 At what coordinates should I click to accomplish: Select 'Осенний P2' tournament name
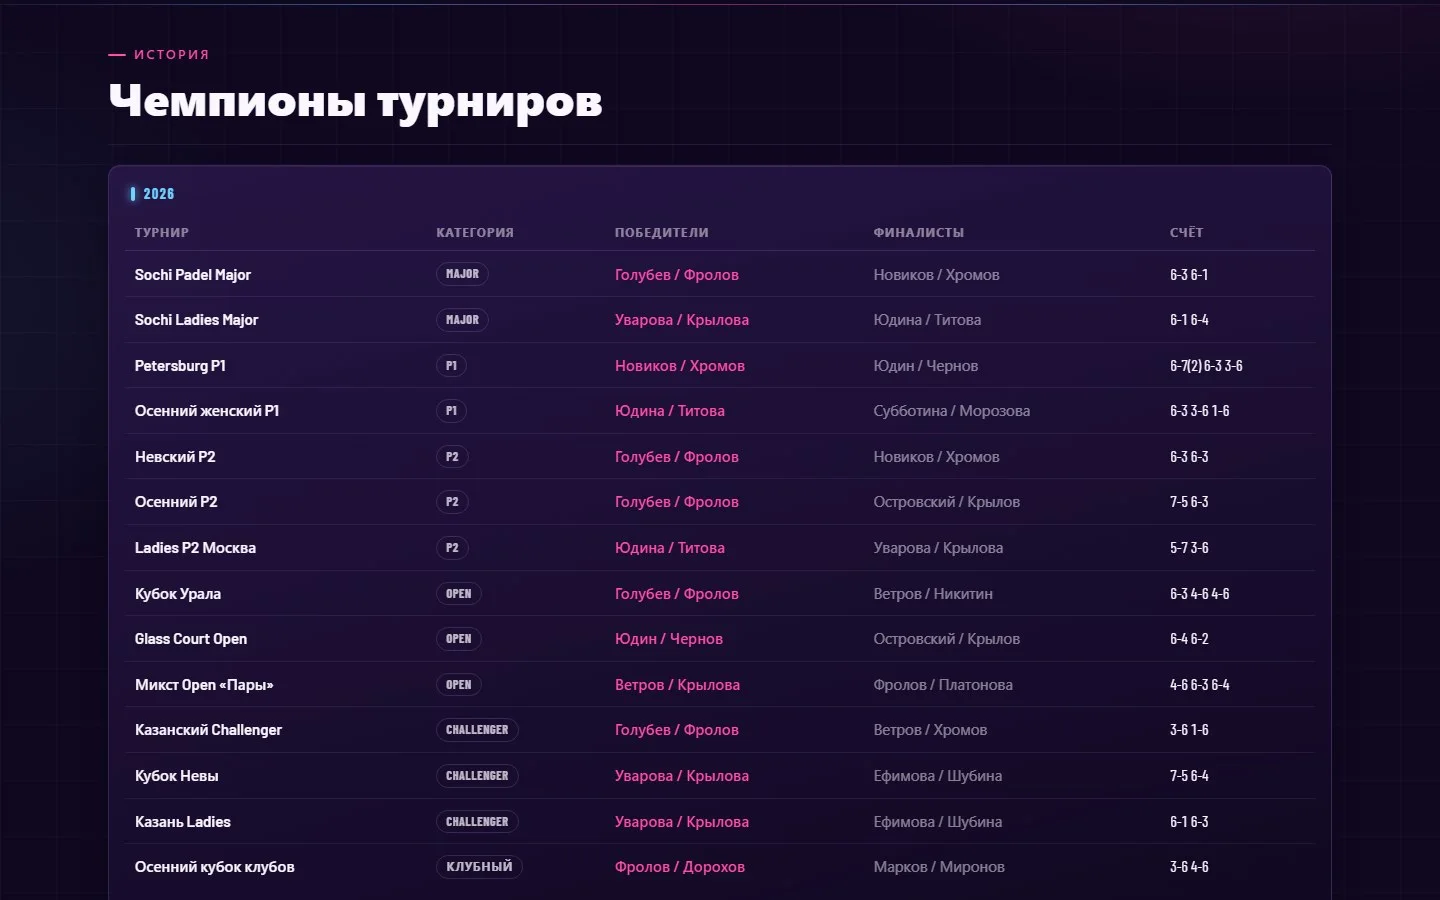[176, 502]
